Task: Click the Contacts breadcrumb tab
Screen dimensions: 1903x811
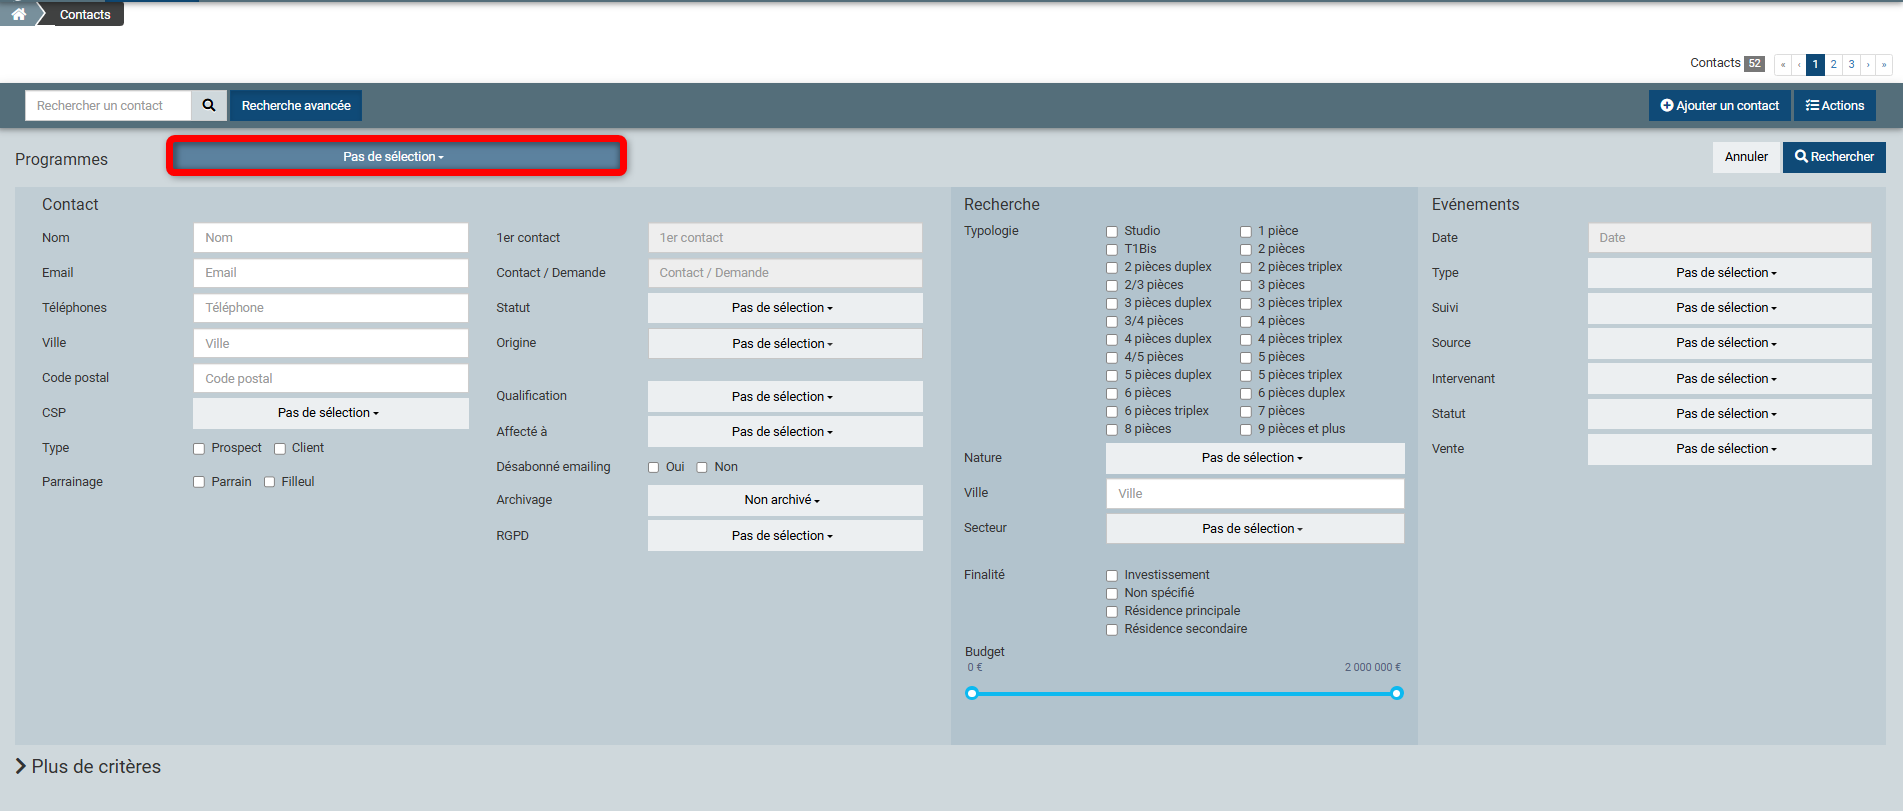Action: (85, 14)
